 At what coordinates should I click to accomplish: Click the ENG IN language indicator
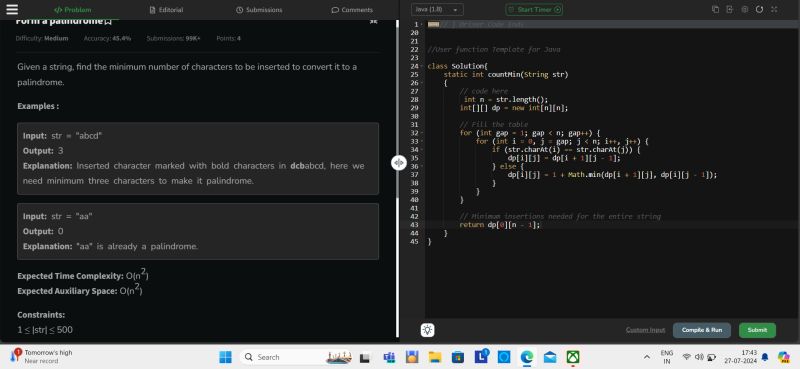pos(666,357)
